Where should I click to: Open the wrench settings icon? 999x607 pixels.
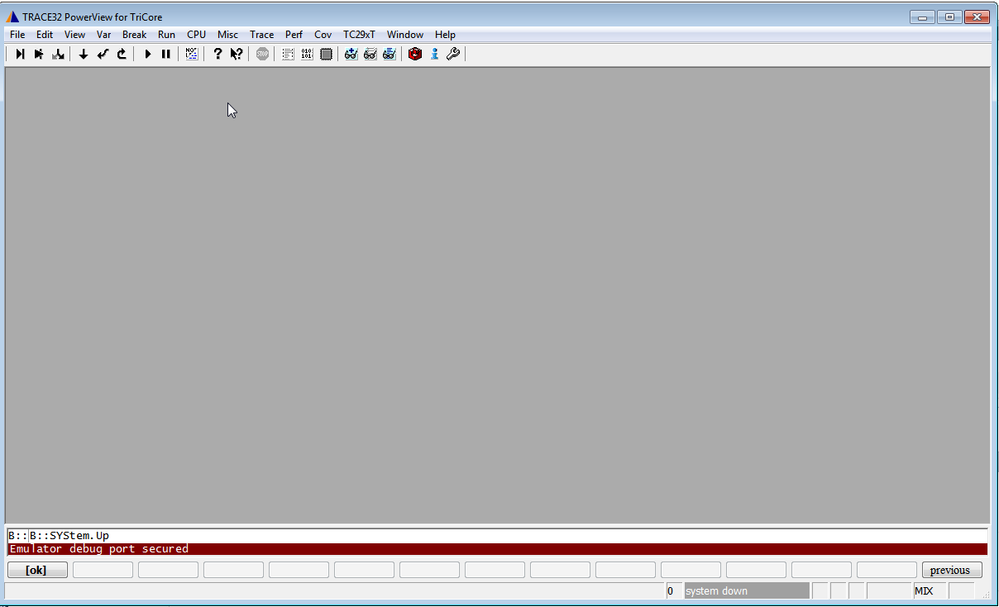(453, 54)
